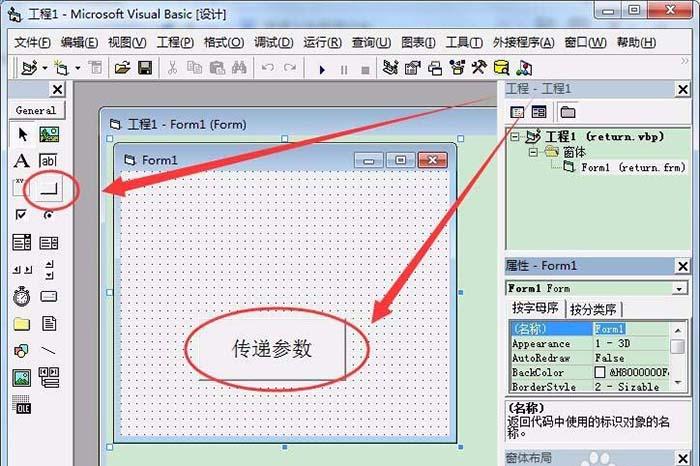Click the 传递参数 button on the form
The width and height of the screenshot is (700, 466).
(x=271, y=349)
